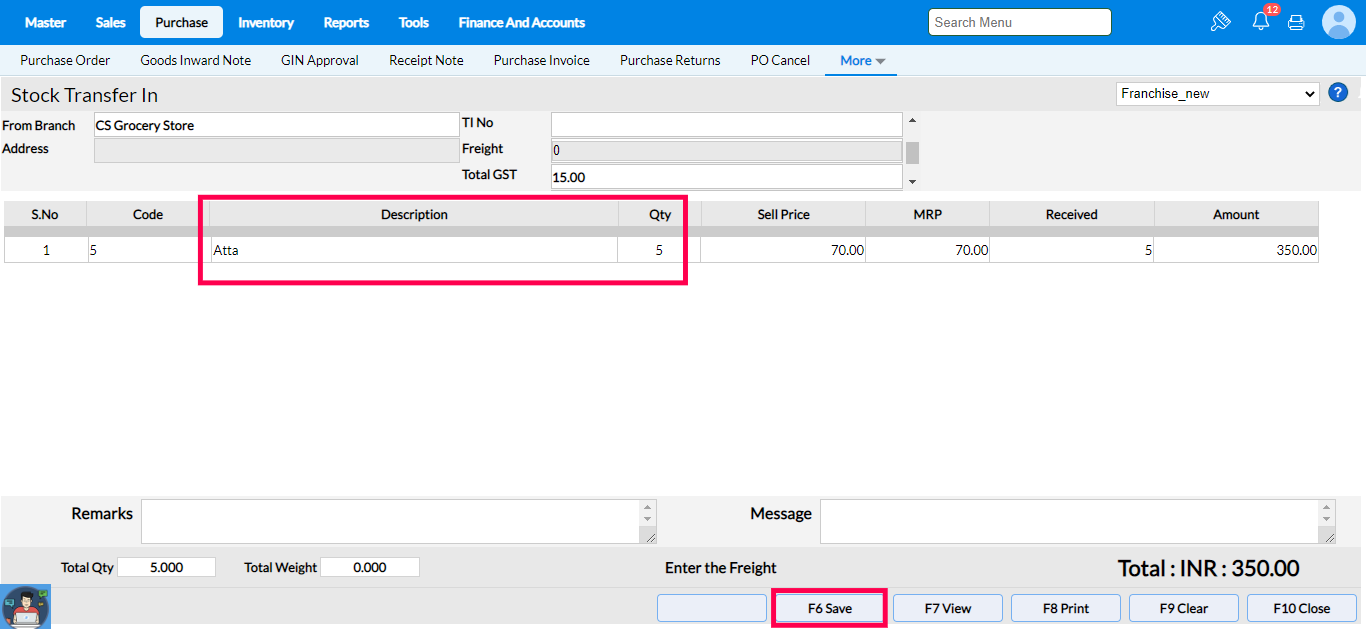
Task: Open the support assistant chat icon
Action: (26, 606)
